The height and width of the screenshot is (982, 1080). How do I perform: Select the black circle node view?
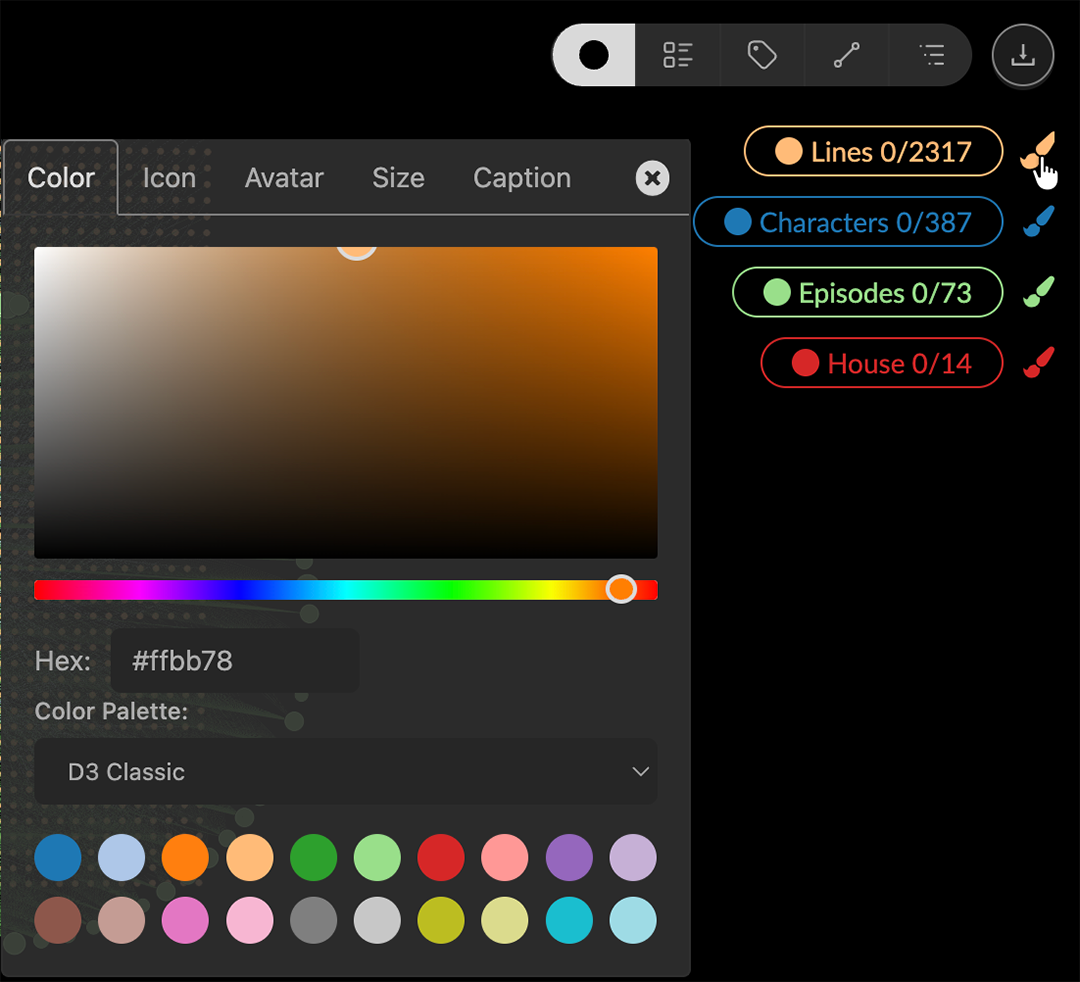tap(594, 55)
